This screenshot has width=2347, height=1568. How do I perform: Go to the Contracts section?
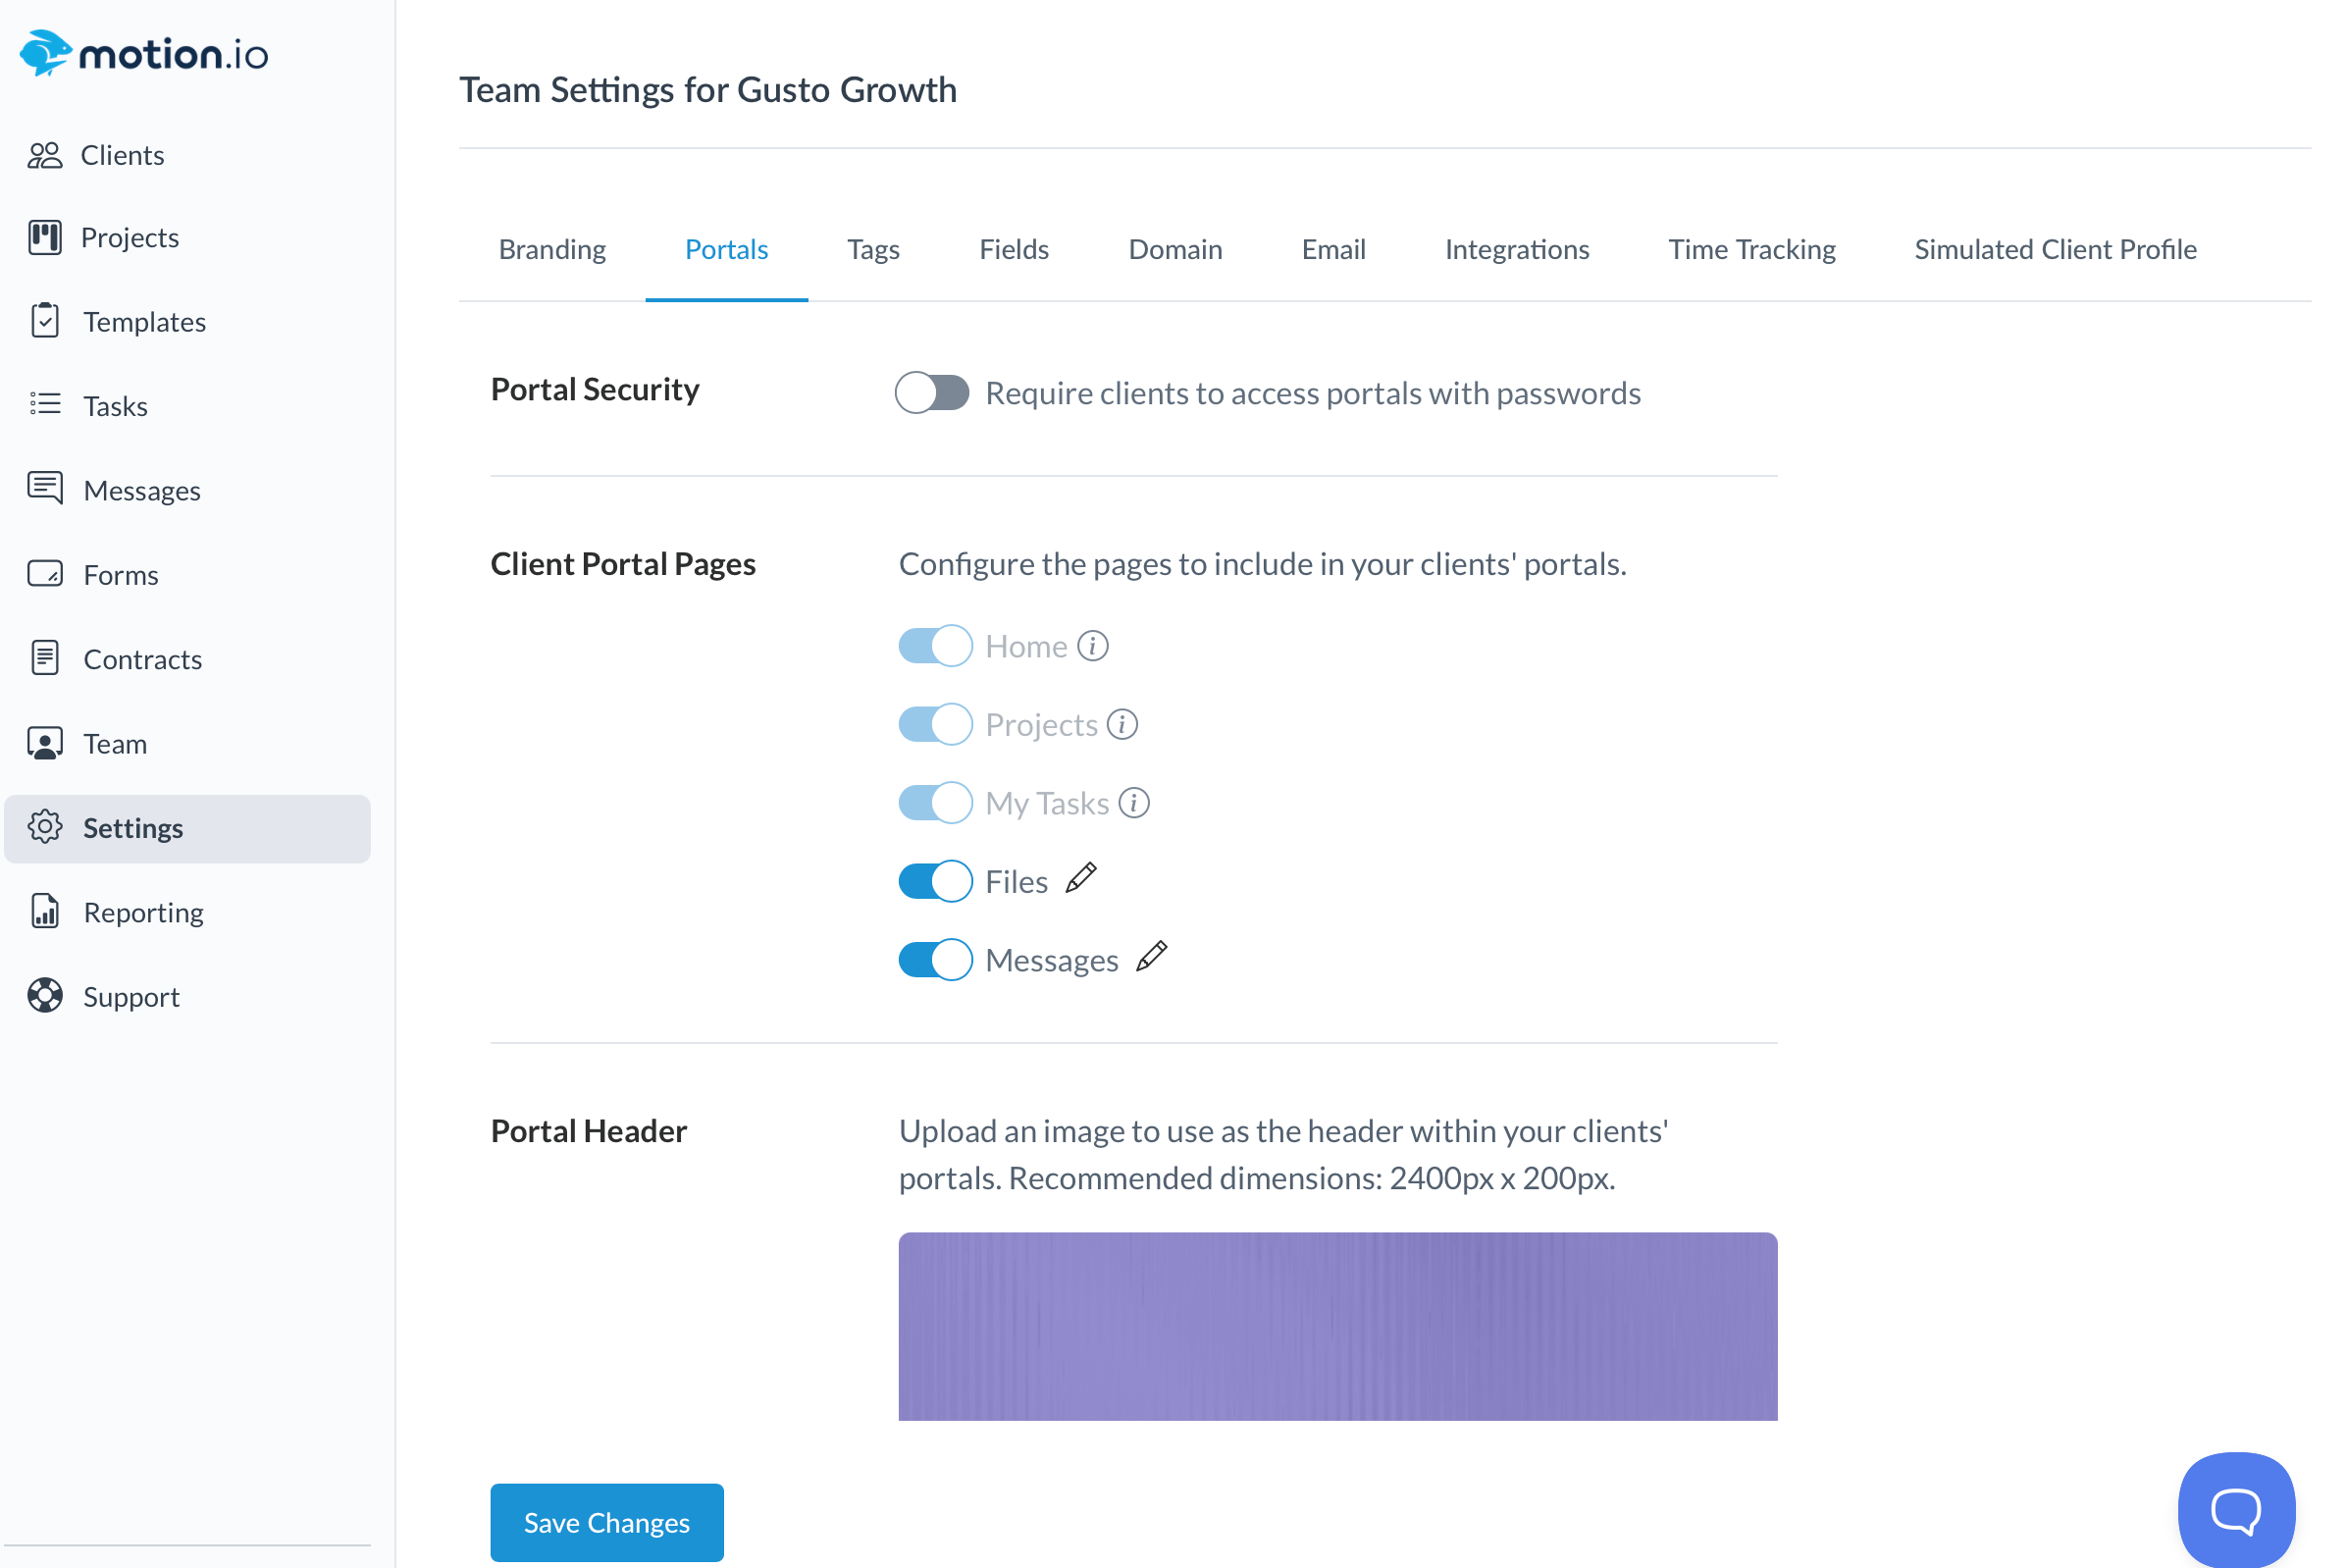(x=142, y=659)
